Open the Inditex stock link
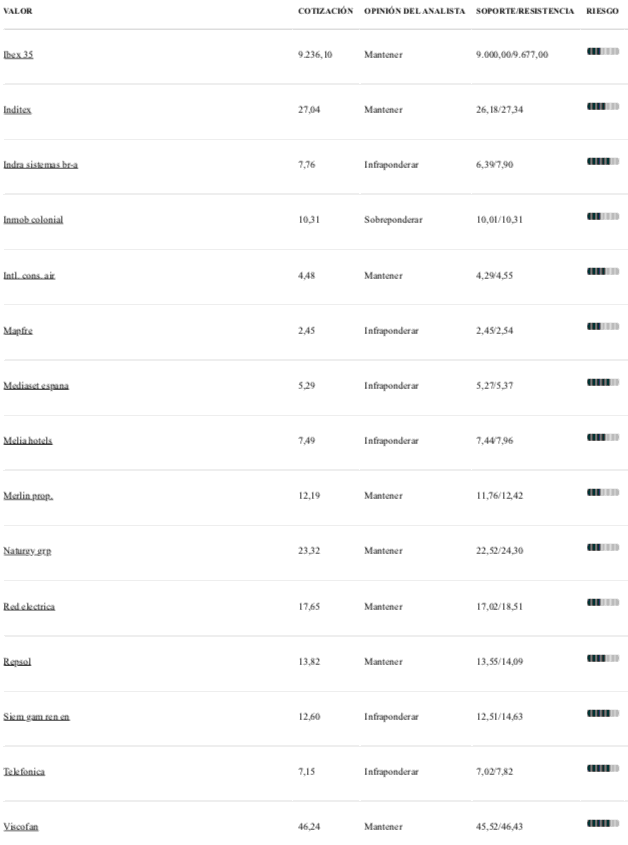The height and width of the screenshot is (845, 628). pos(17,109)
